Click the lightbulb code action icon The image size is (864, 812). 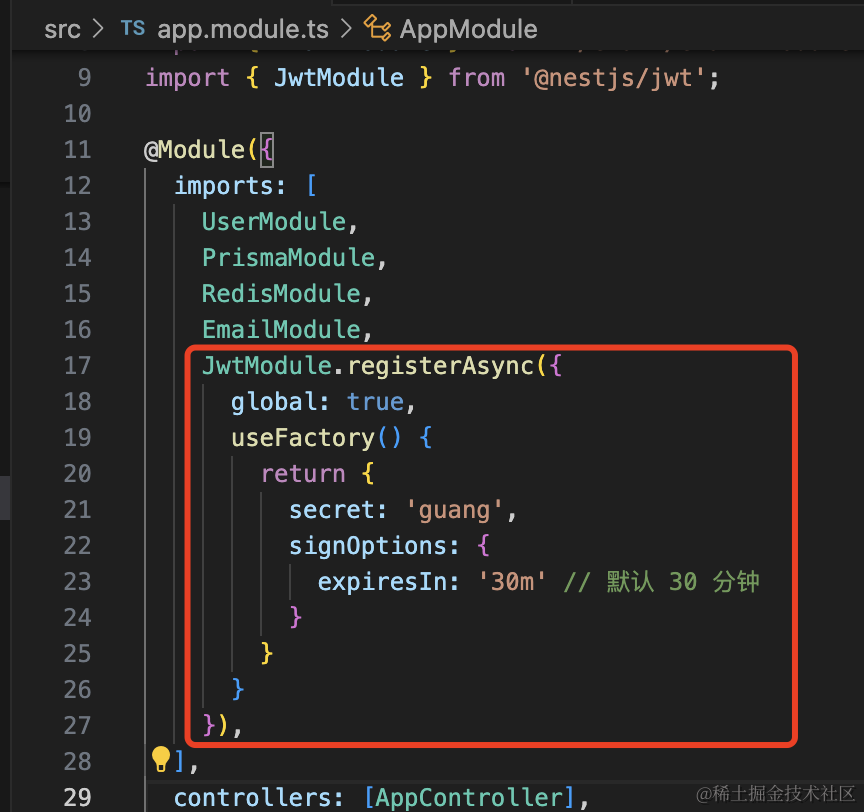[160, 760]
